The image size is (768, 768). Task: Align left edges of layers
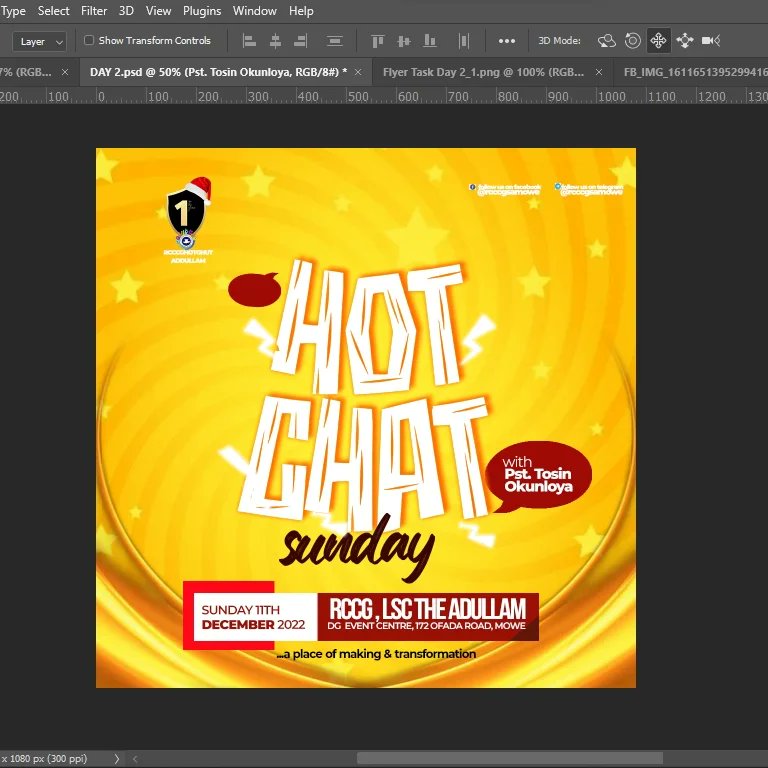249,41
